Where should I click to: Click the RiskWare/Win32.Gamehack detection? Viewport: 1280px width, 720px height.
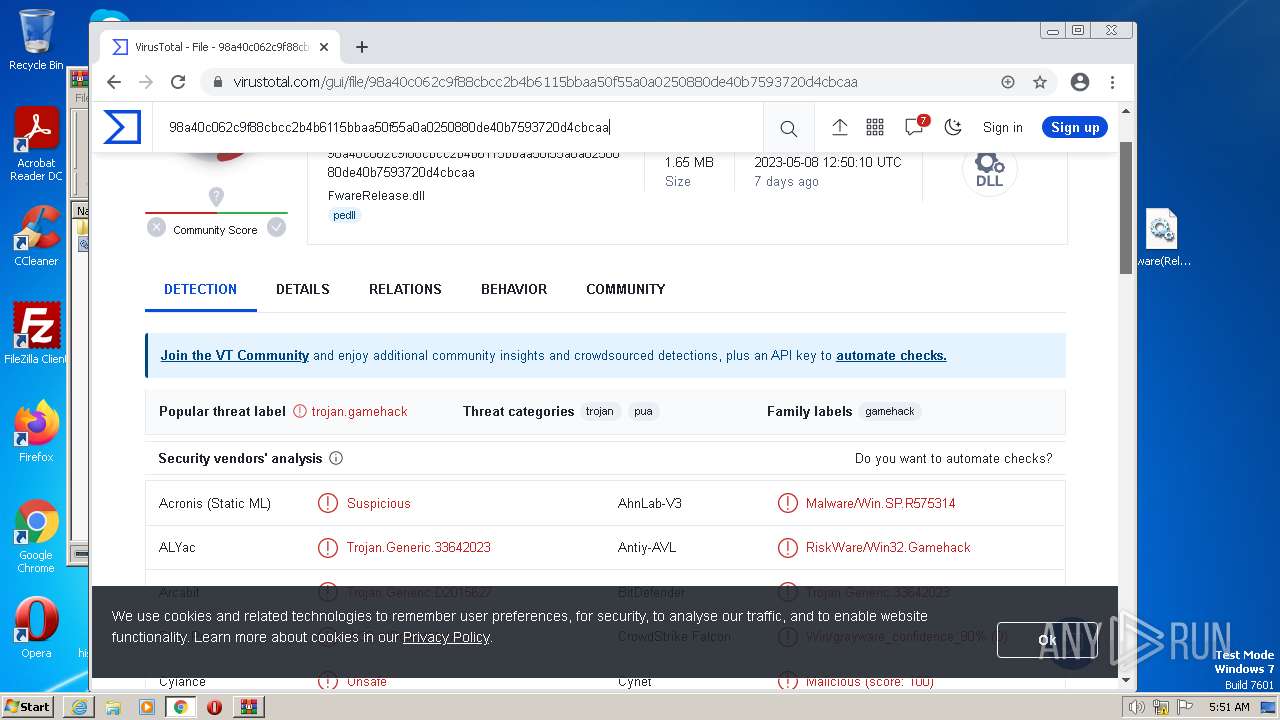point(888,547)
